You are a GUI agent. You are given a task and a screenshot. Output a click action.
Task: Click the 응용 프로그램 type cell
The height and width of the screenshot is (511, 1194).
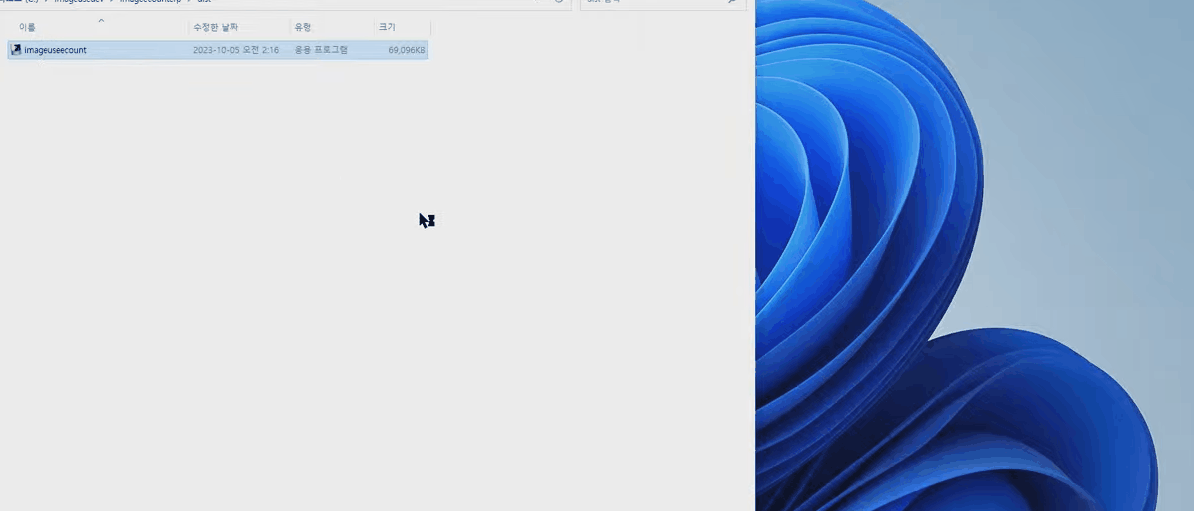[321, 50]
